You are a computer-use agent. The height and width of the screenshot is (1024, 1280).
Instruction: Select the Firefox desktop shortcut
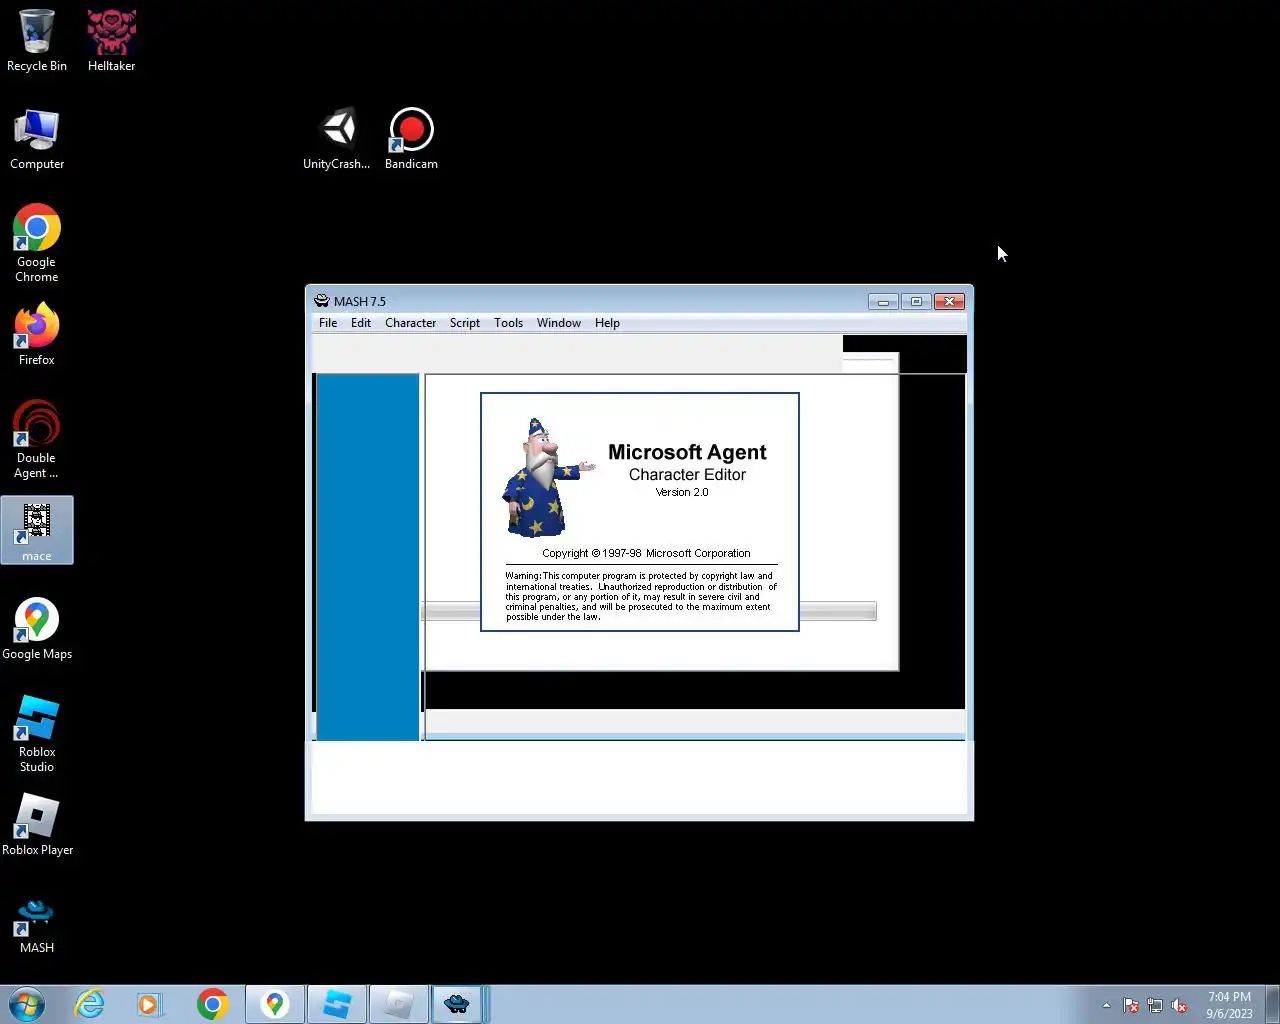coord(37,335)
